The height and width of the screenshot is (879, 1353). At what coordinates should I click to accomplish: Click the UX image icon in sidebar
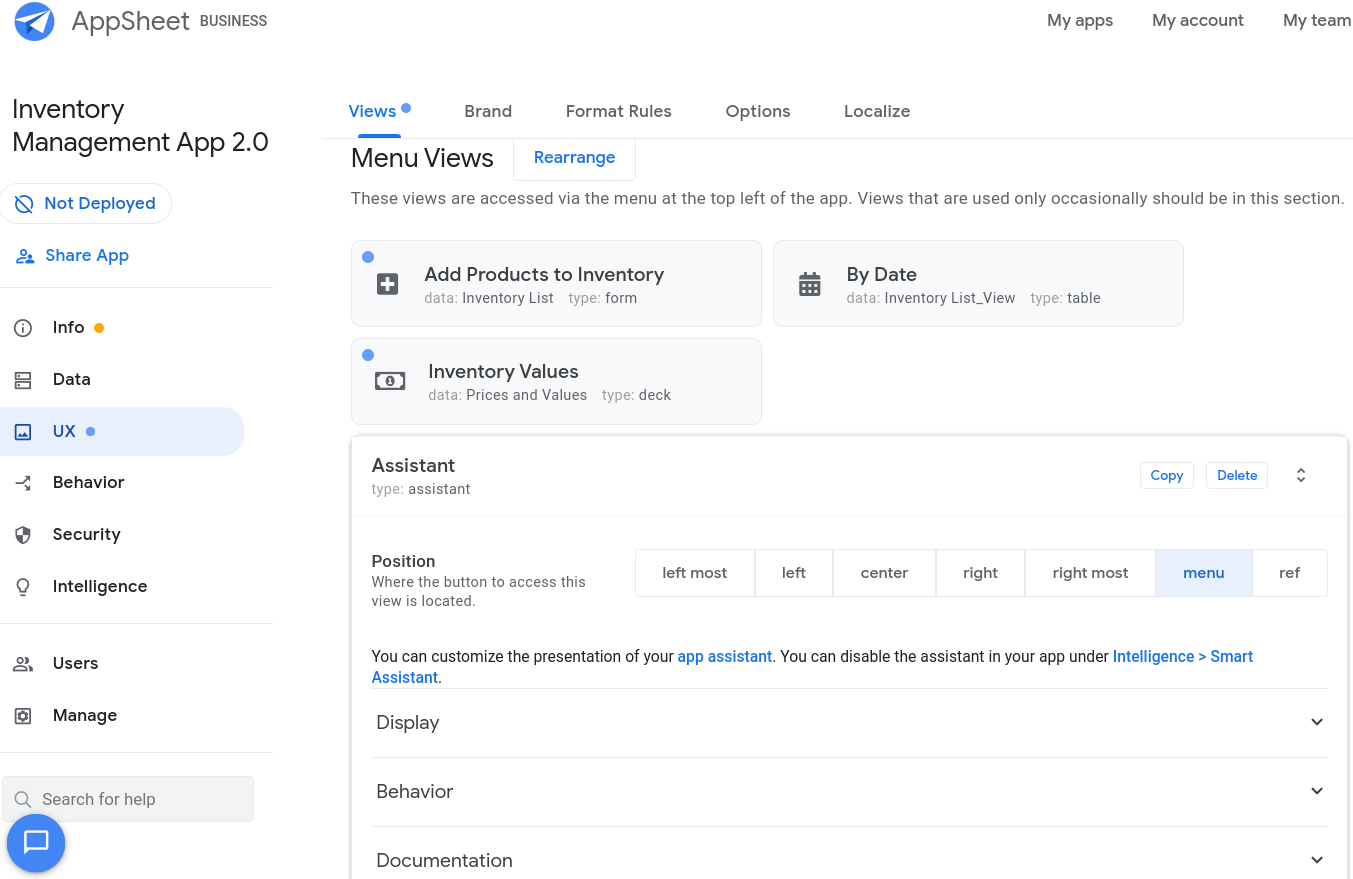pos(23,432)
